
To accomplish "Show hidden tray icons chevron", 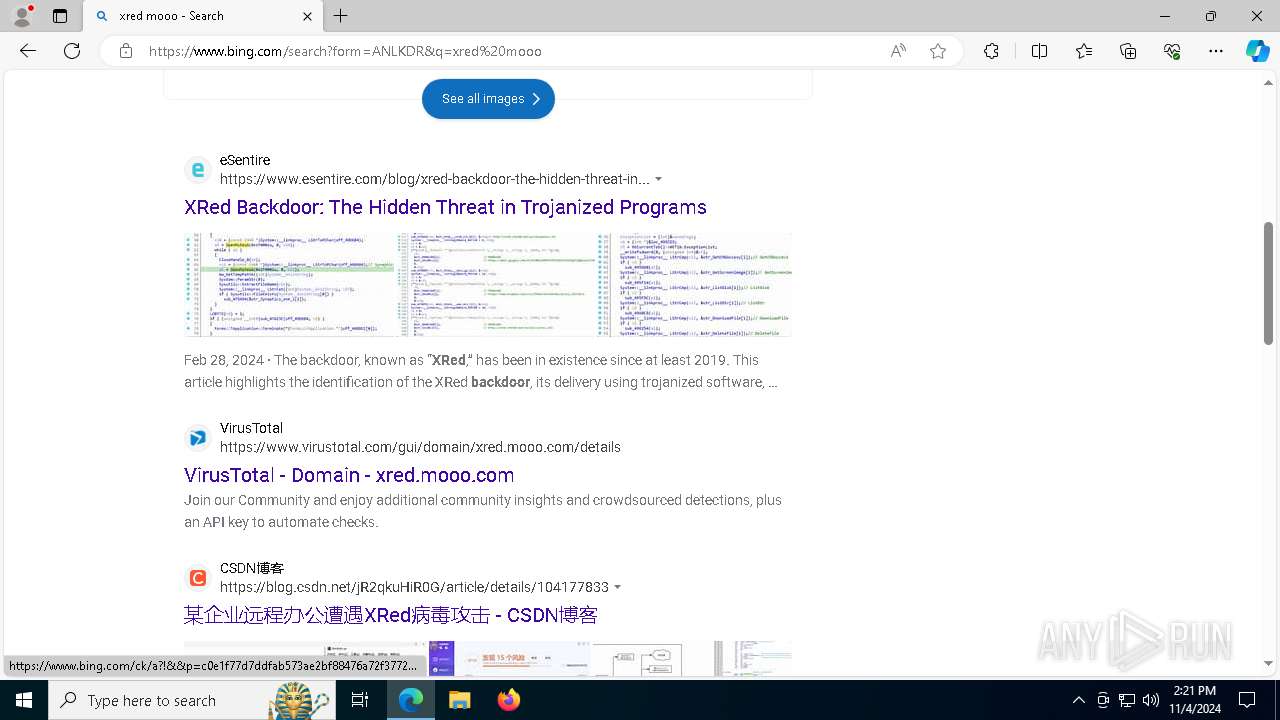I will click(x=1078, y=700).
